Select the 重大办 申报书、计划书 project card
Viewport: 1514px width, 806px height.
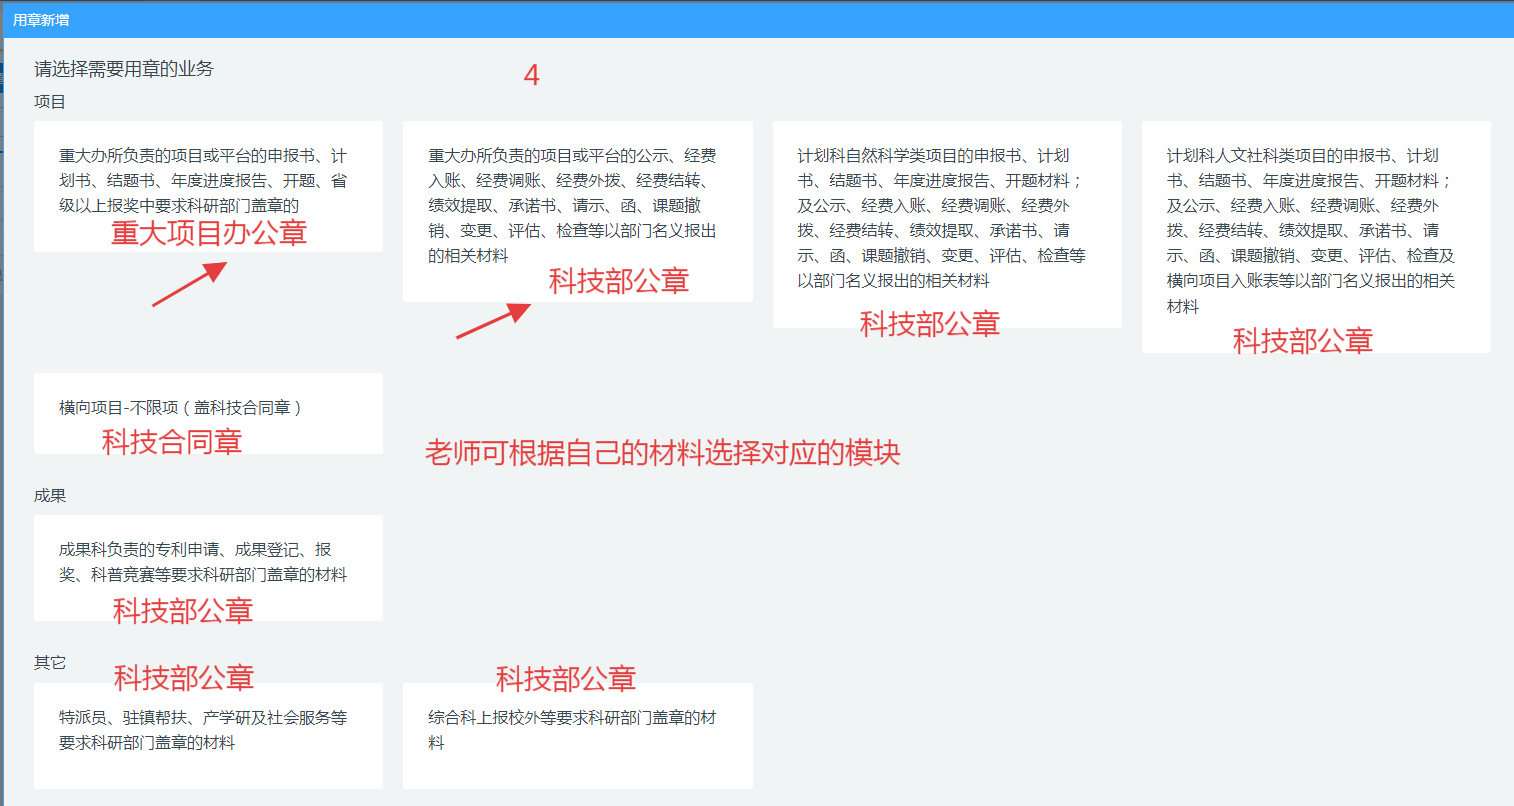pyautogui.click(x=207, y=180)
